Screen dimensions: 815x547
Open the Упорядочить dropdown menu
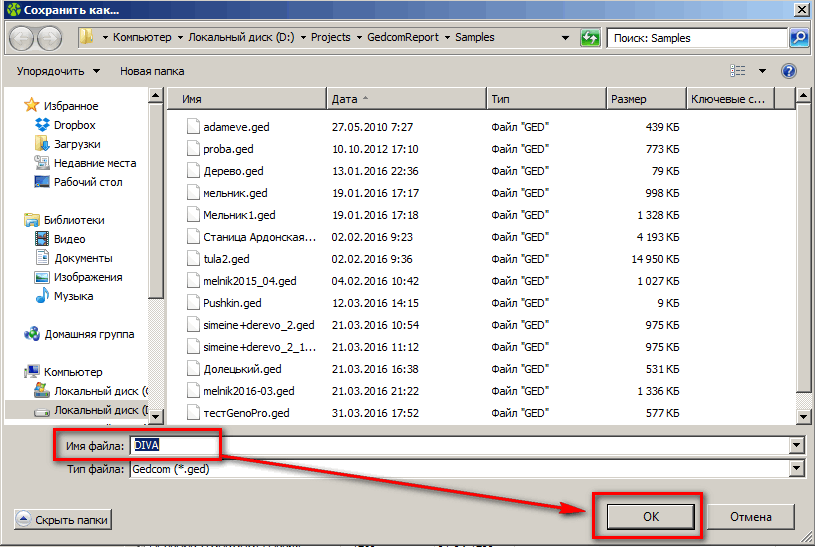pyautogui.click(x=58, y=71)
